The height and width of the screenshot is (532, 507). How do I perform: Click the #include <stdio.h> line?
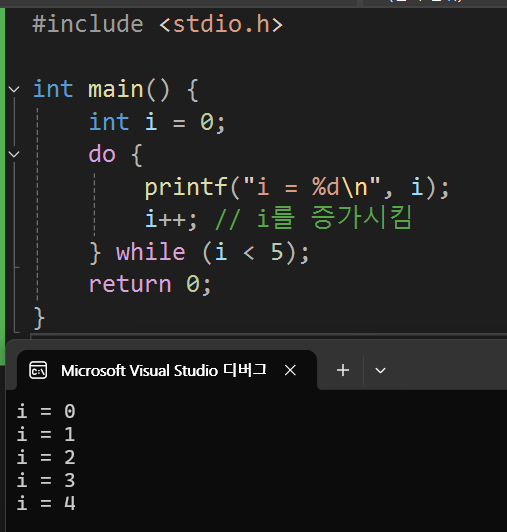(x=158, y=24)
